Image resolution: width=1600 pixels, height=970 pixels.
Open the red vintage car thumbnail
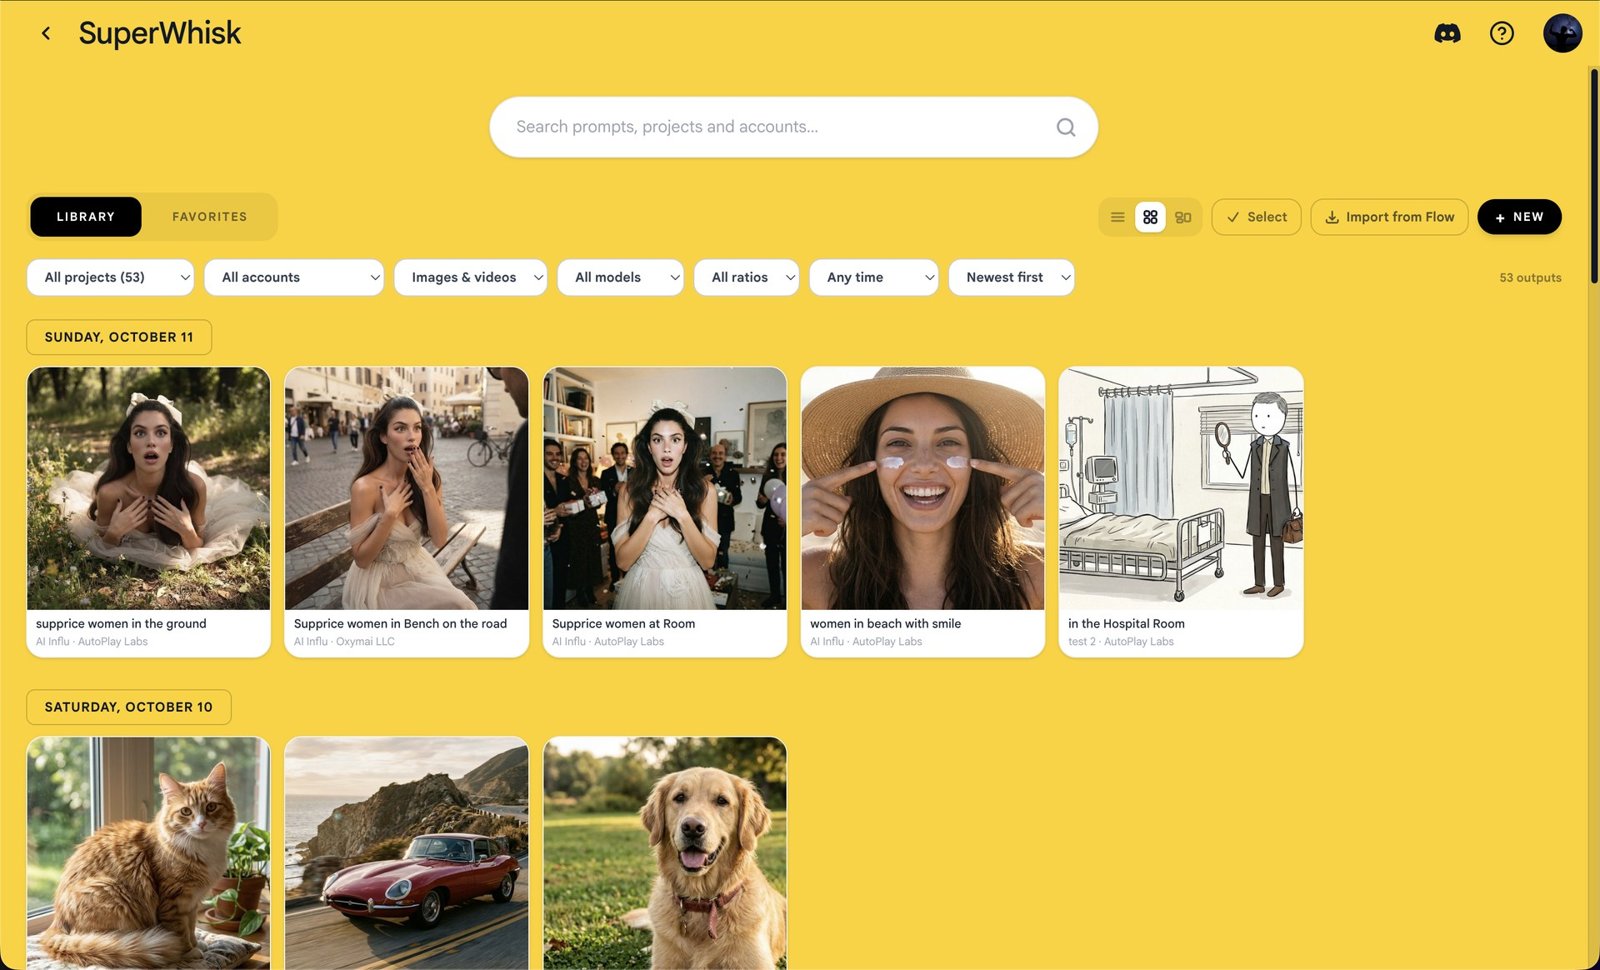[x=406, y=853]
